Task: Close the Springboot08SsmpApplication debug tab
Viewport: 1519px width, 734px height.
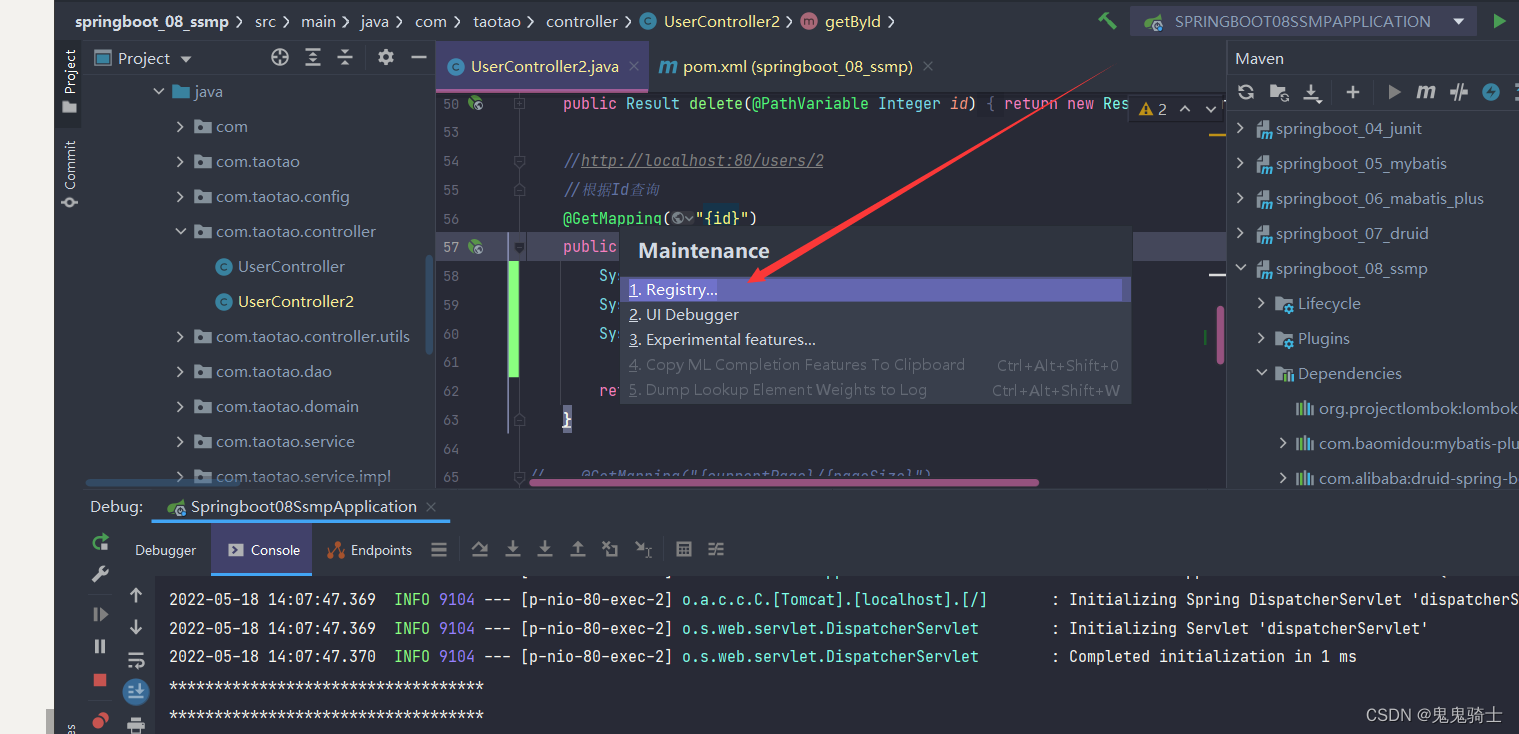Action: 432,506
